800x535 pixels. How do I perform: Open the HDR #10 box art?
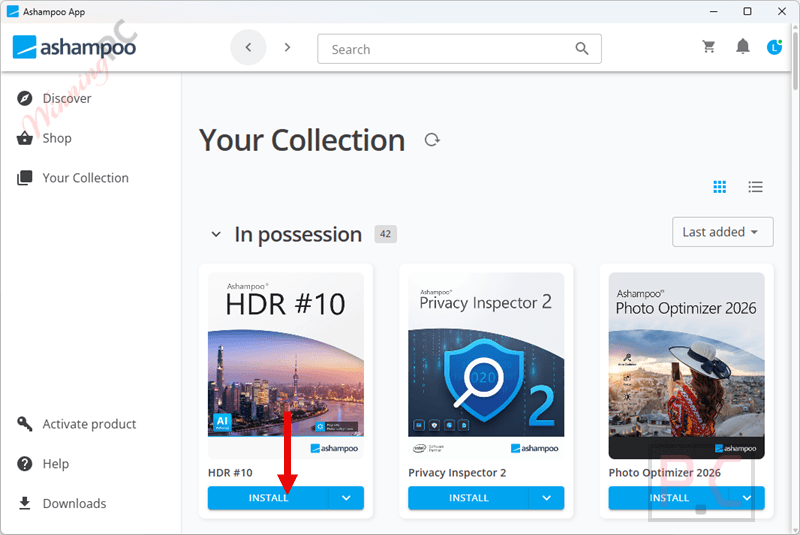coord(286,365)
